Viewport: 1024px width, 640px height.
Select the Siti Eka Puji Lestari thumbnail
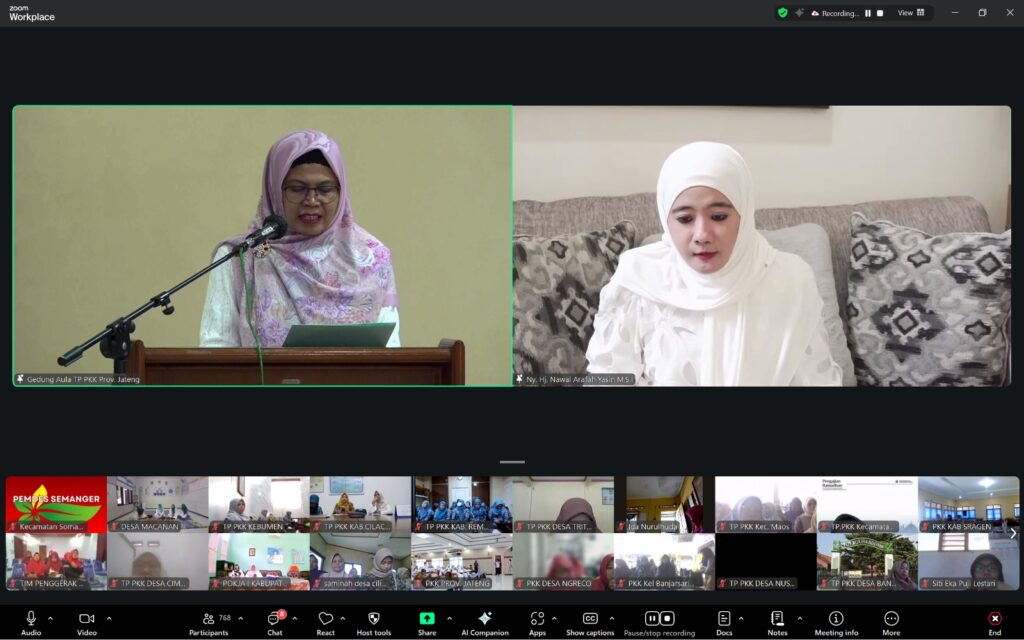click(x=968, y=562)
